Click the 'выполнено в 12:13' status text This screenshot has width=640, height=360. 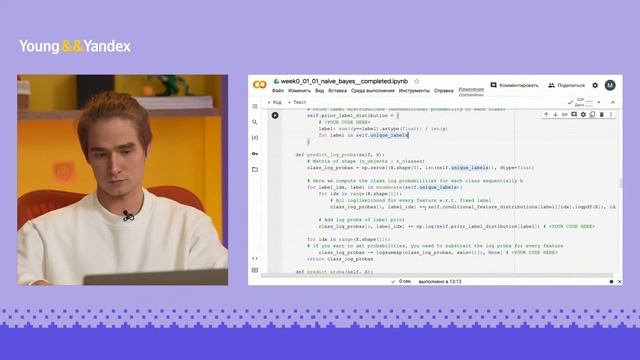click(x=440, y=282)
